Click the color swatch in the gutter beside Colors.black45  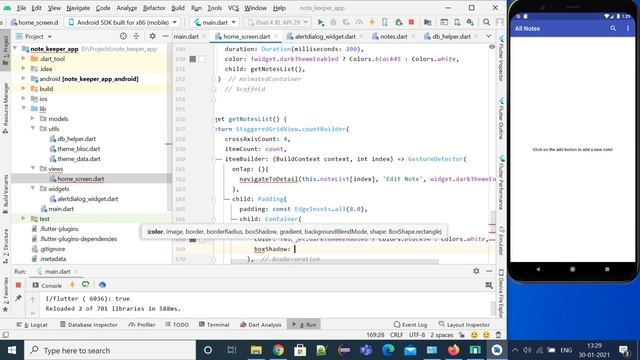pyautogui.click(x=193, y=59)
